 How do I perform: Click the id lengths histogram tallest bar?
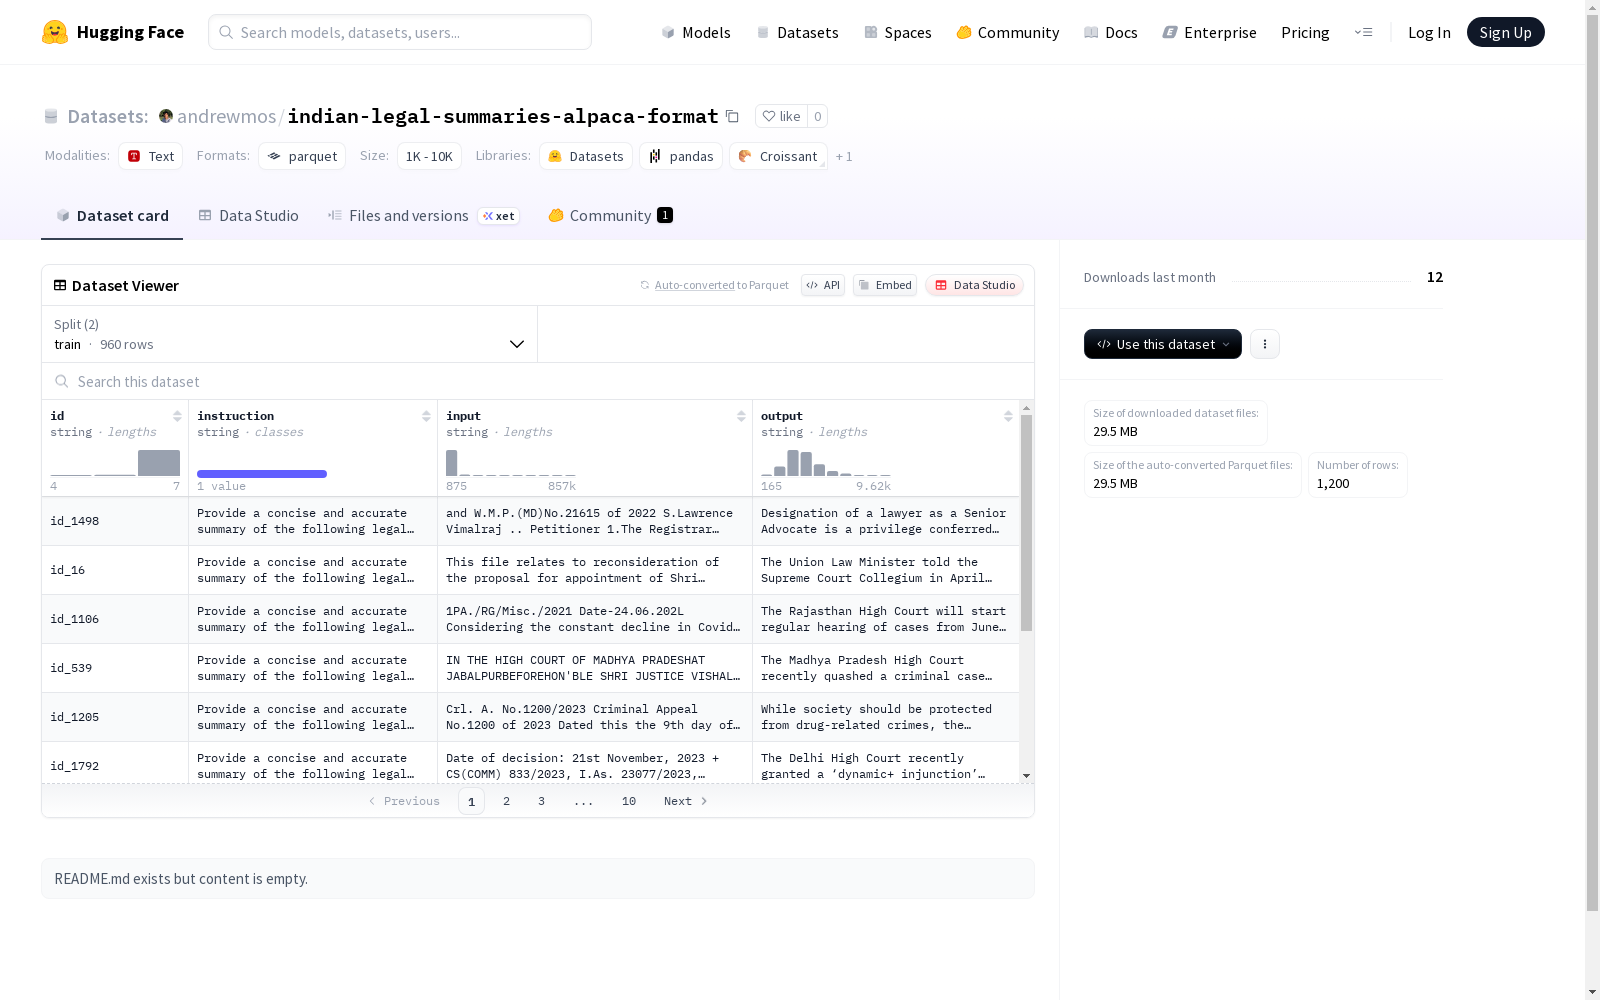click(x=159, y=463)
